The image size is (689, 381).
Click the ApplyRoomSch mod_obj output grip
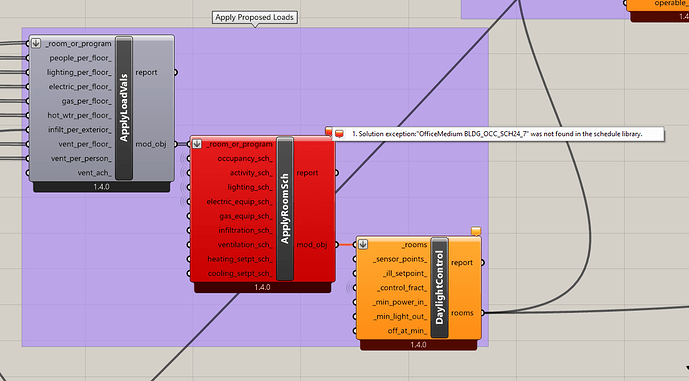(x=337, y=245)
